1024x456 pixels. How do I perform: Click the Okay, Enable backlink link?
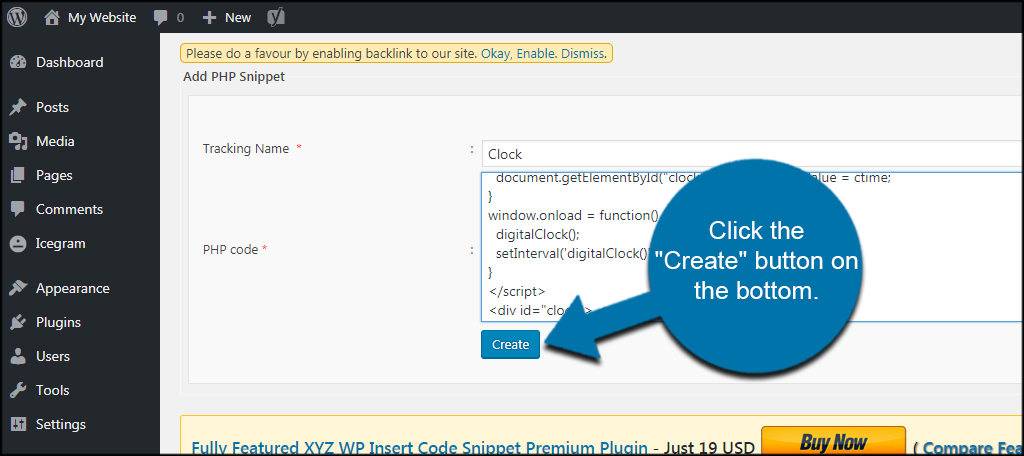tap(517, 53)
